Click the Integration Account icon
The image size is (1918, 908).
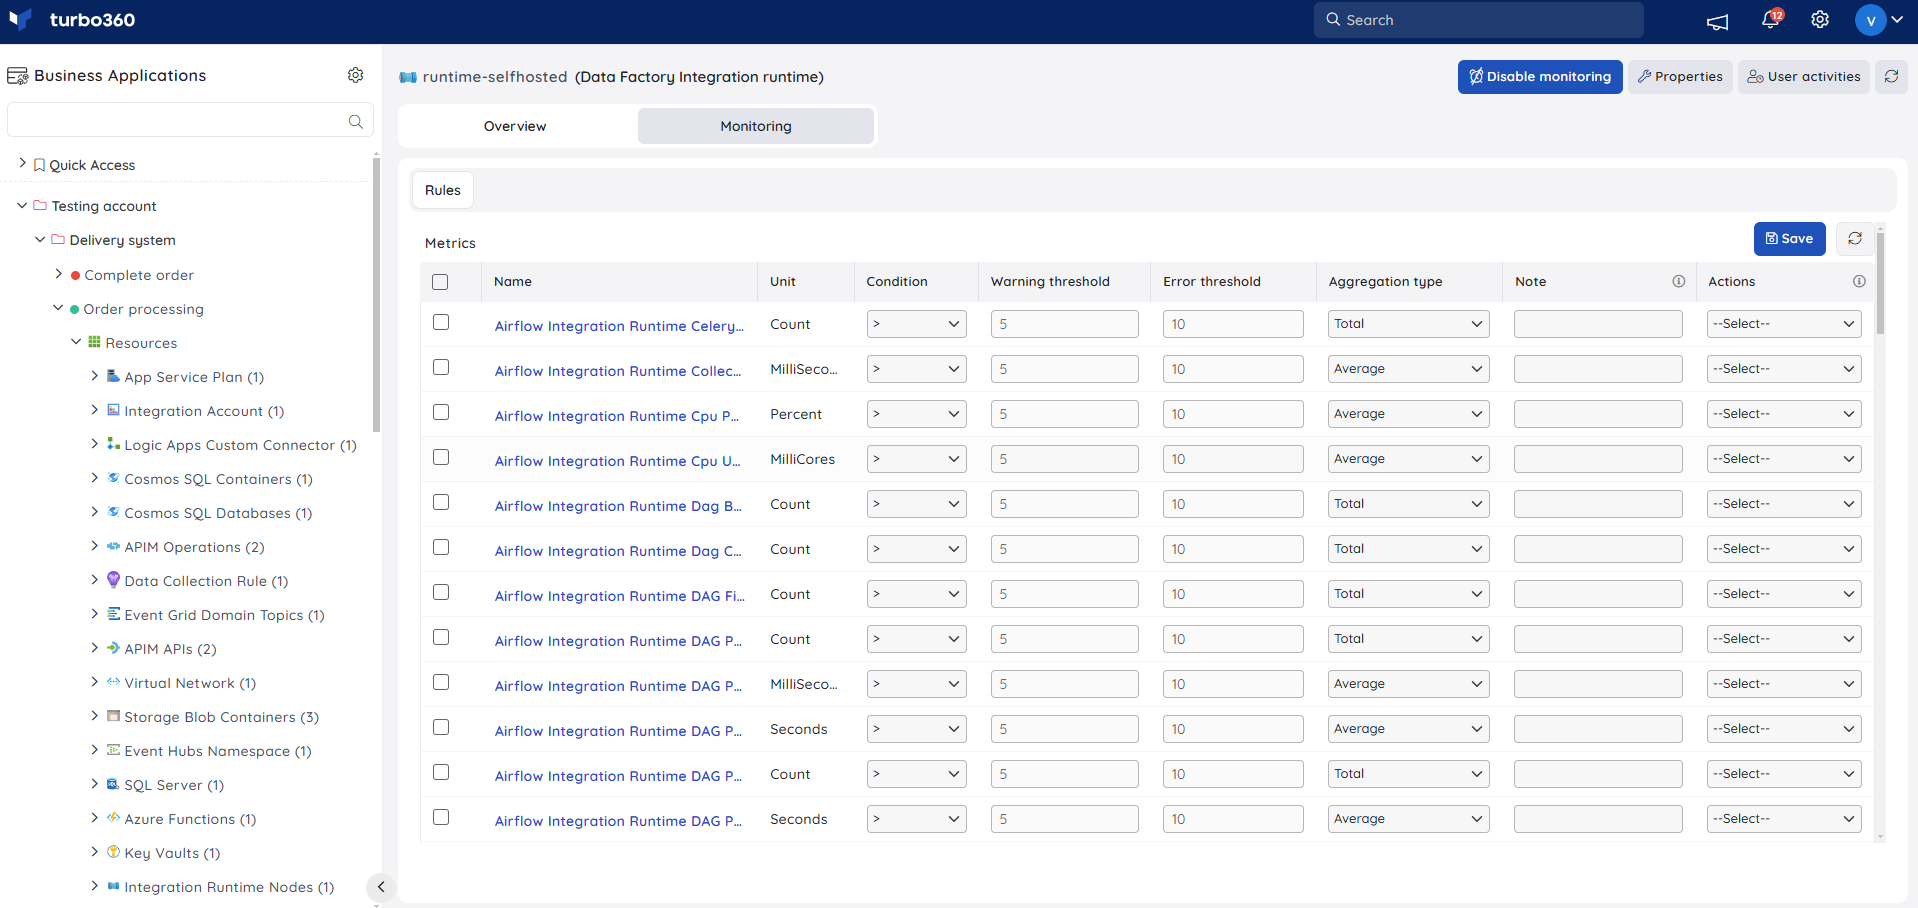[113, 410]
